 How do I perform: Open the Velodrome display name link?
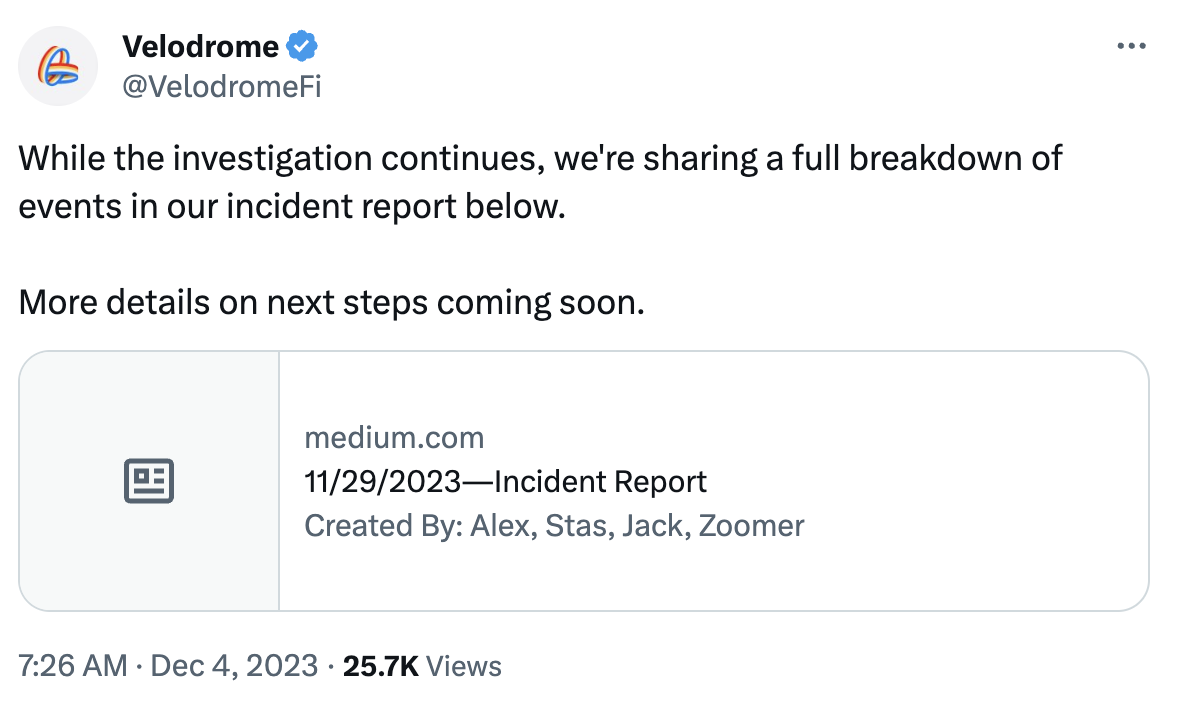point(200,46)
